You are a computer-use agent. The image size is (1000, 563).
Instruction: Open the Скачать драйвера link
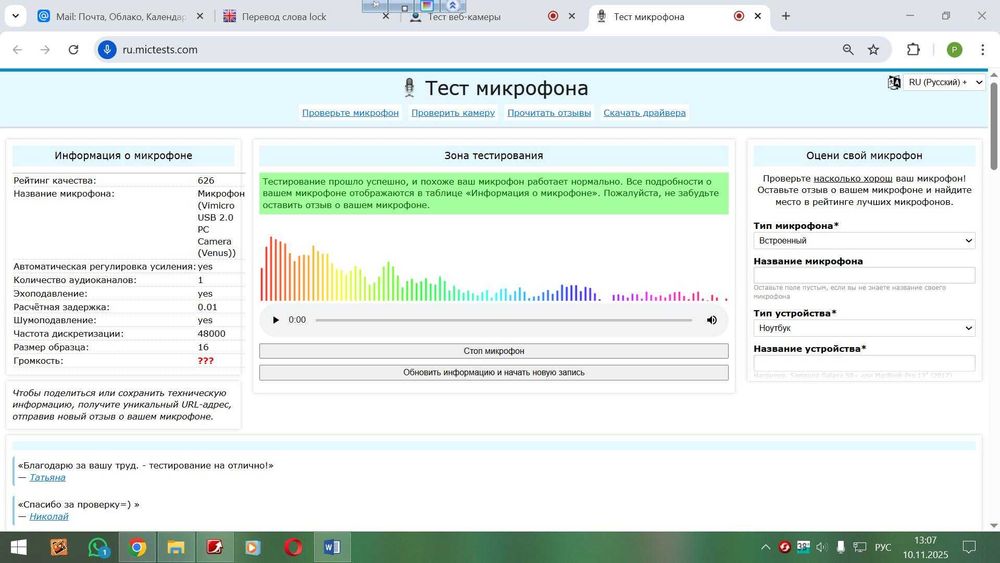tap(645, 113)
